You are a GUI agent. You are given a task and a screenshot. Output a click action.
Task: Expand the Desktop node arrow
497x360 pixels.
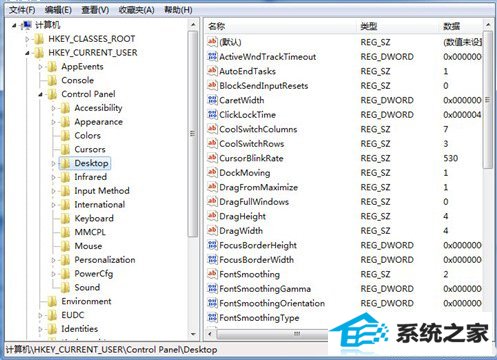point(53,164)
